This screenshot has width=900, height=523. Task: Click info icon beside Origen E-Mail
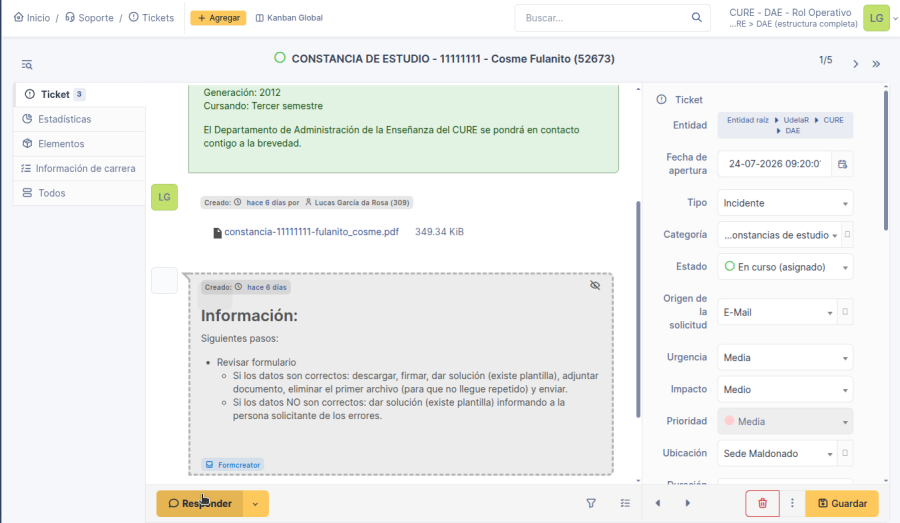[x=845, y=312]
